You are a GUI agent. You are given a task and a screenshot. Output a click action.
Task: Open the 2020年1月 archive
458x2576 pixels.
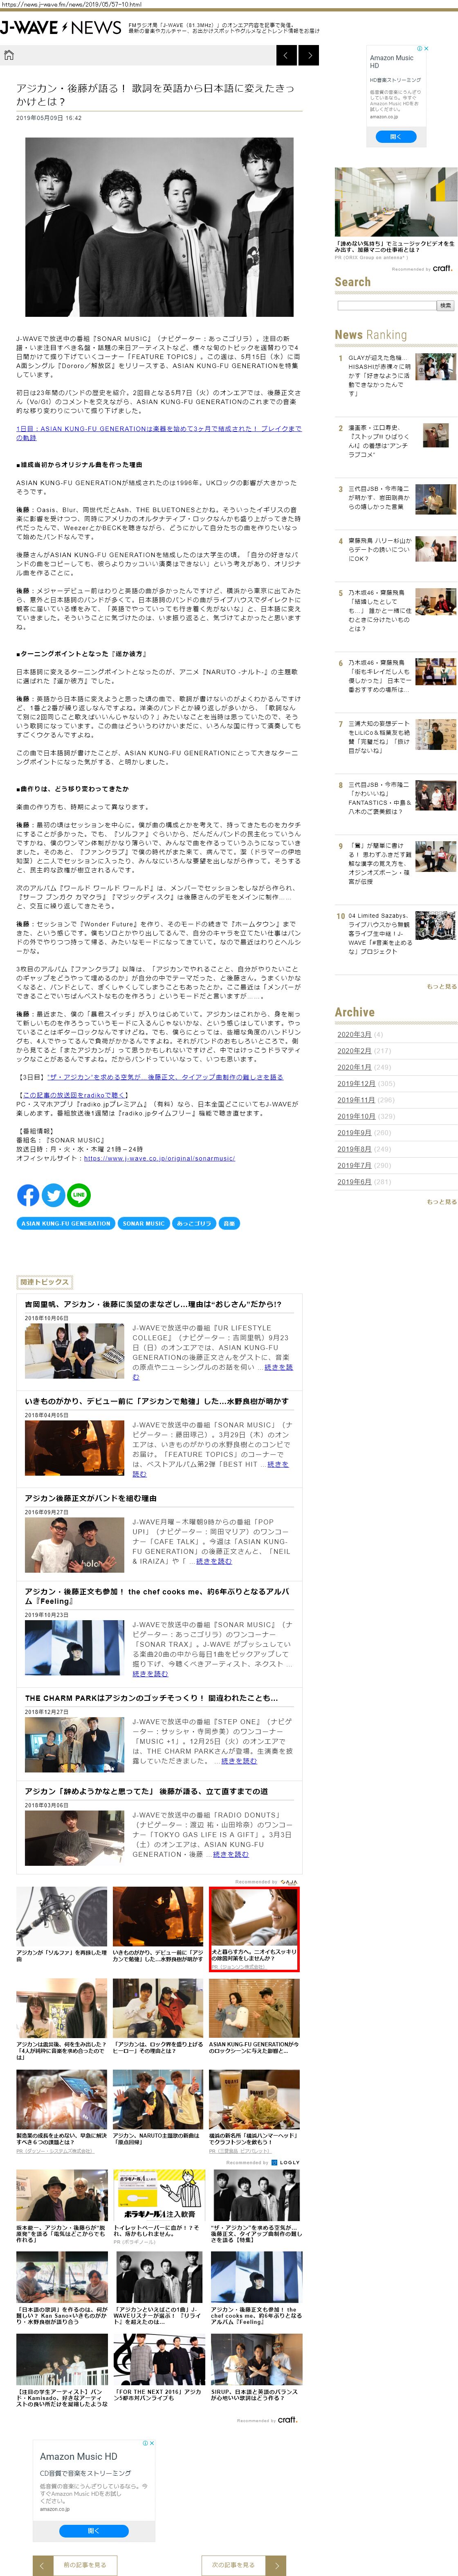click(x=354, y=1067)
